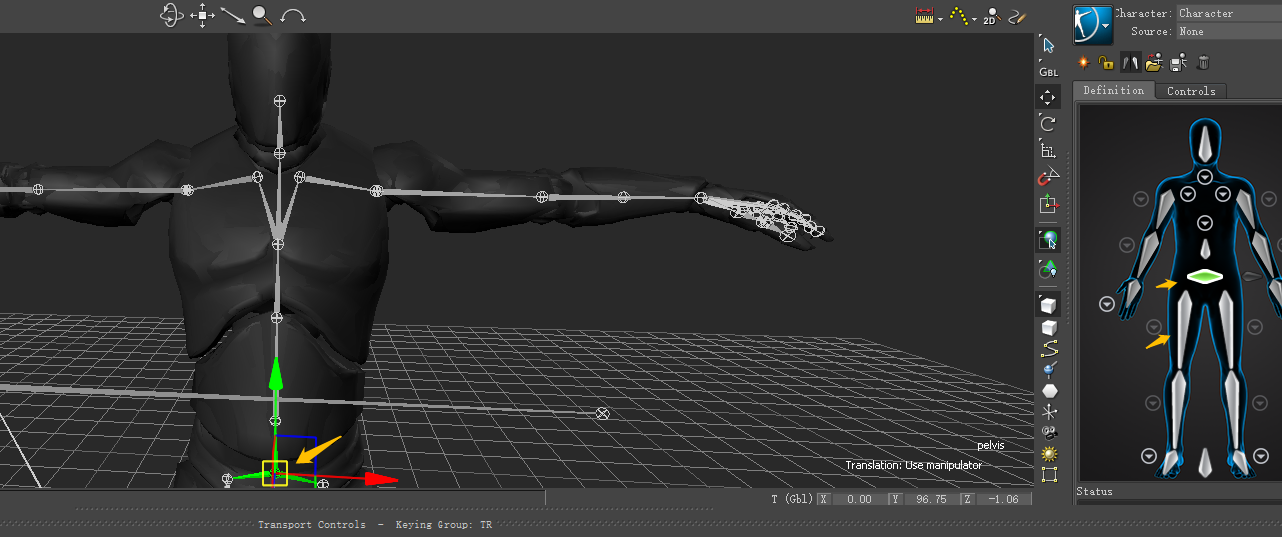Expand the circled arrow near the figure's head

[x=1206, y=177]
